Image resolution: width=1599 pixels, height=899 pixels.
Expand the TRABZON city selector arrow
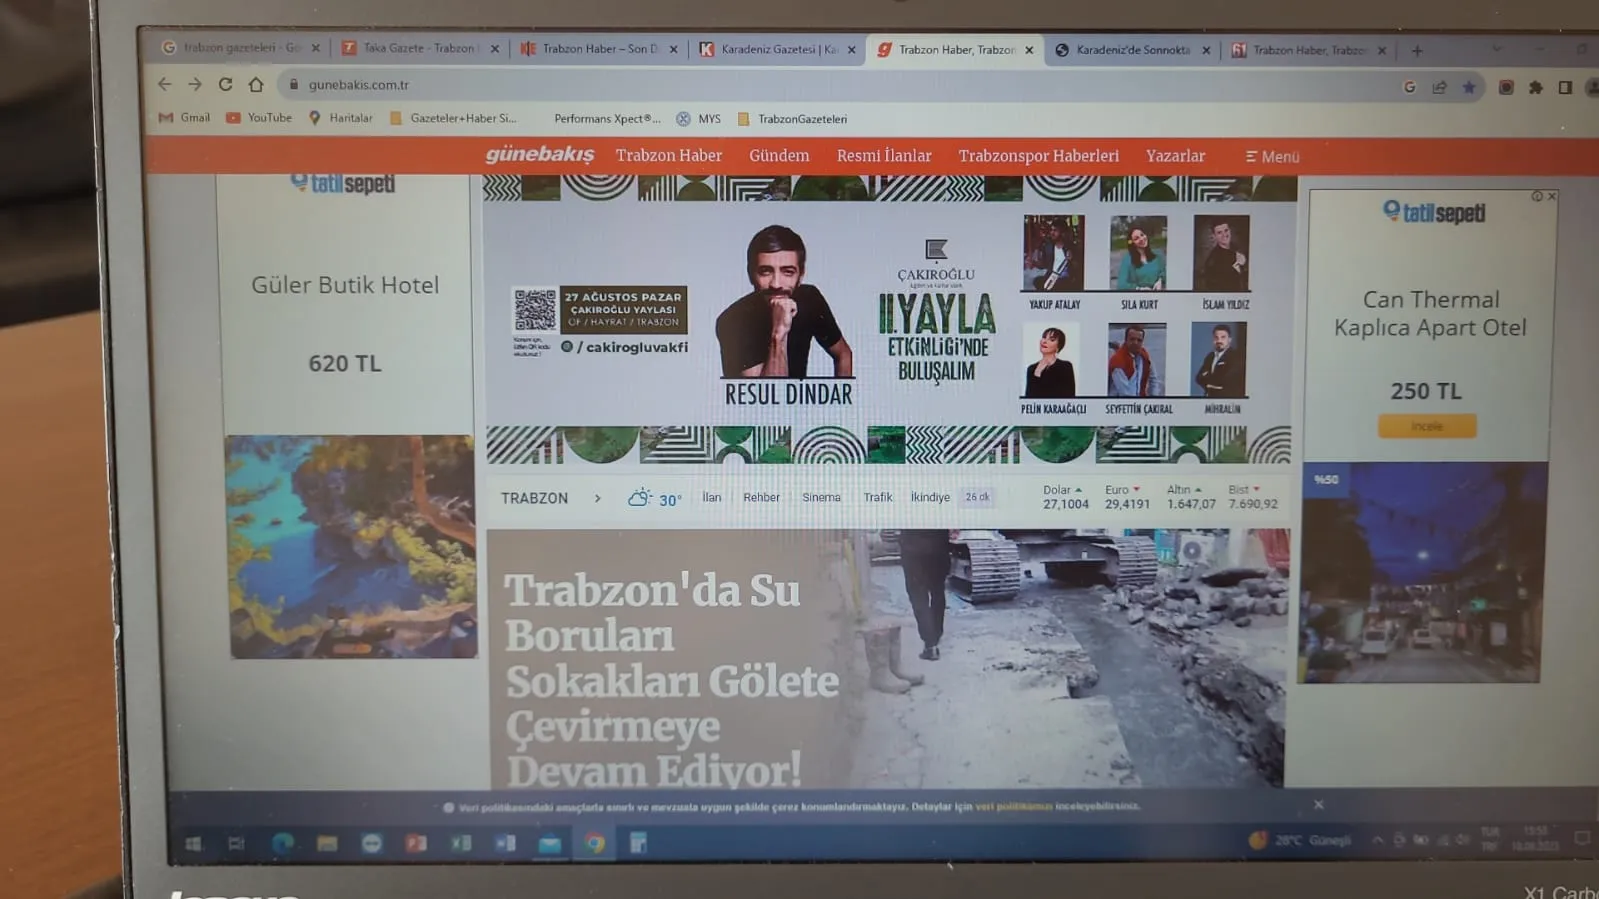point(597,498)
